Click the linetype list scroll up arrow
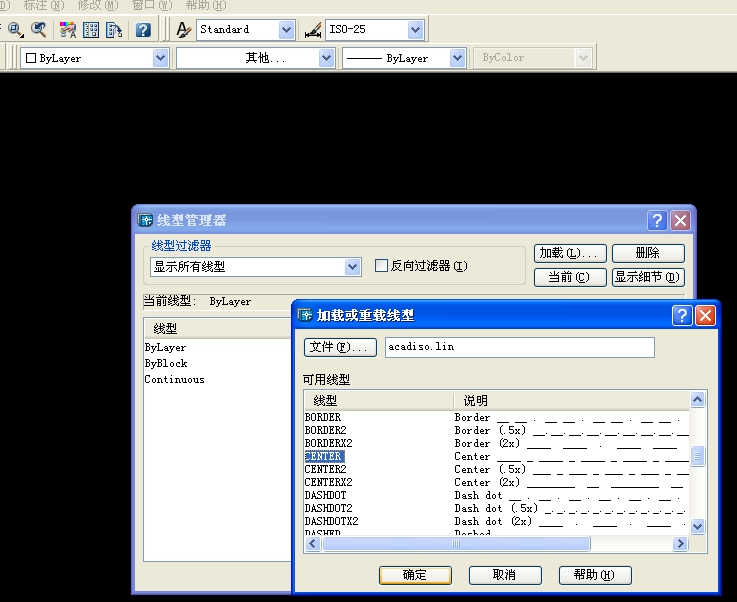 coord(698,399)
